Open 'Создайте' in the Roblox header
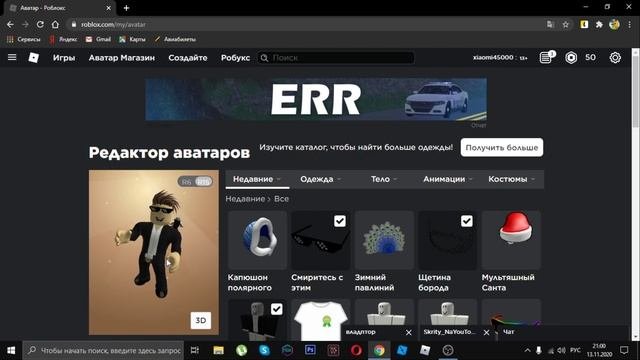 [188, 58]
